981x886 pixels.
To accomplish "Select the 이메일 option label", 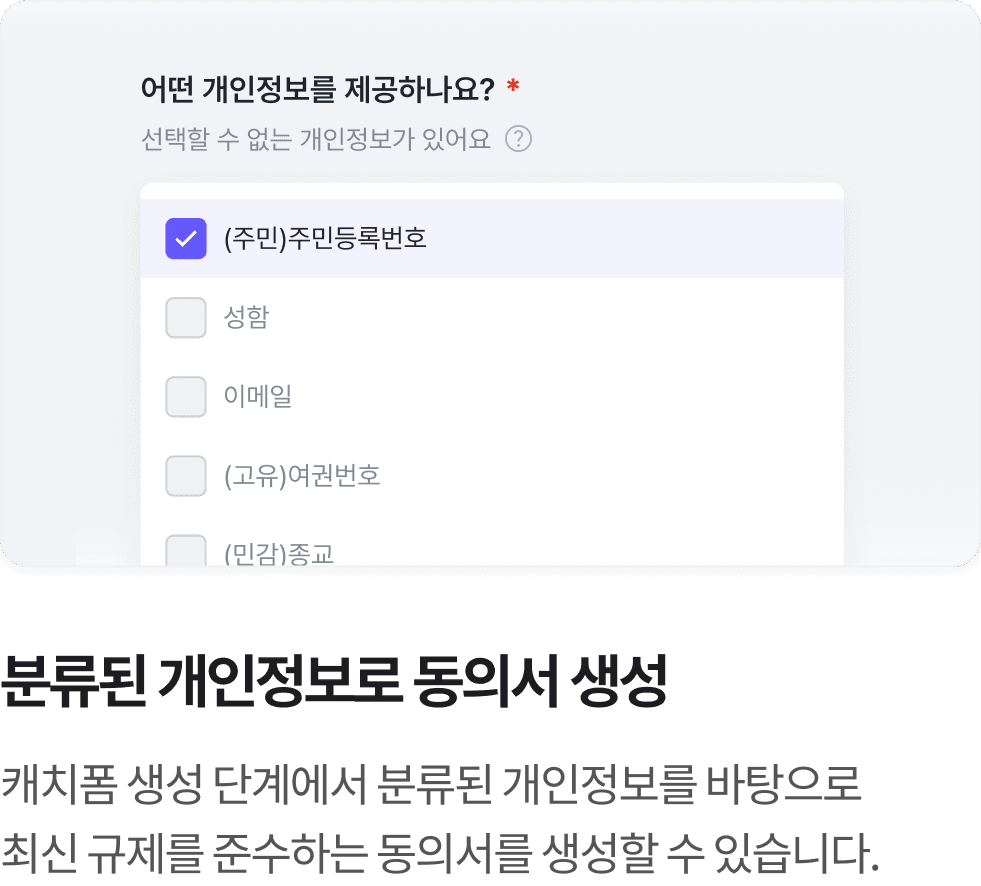I will 258,396.
